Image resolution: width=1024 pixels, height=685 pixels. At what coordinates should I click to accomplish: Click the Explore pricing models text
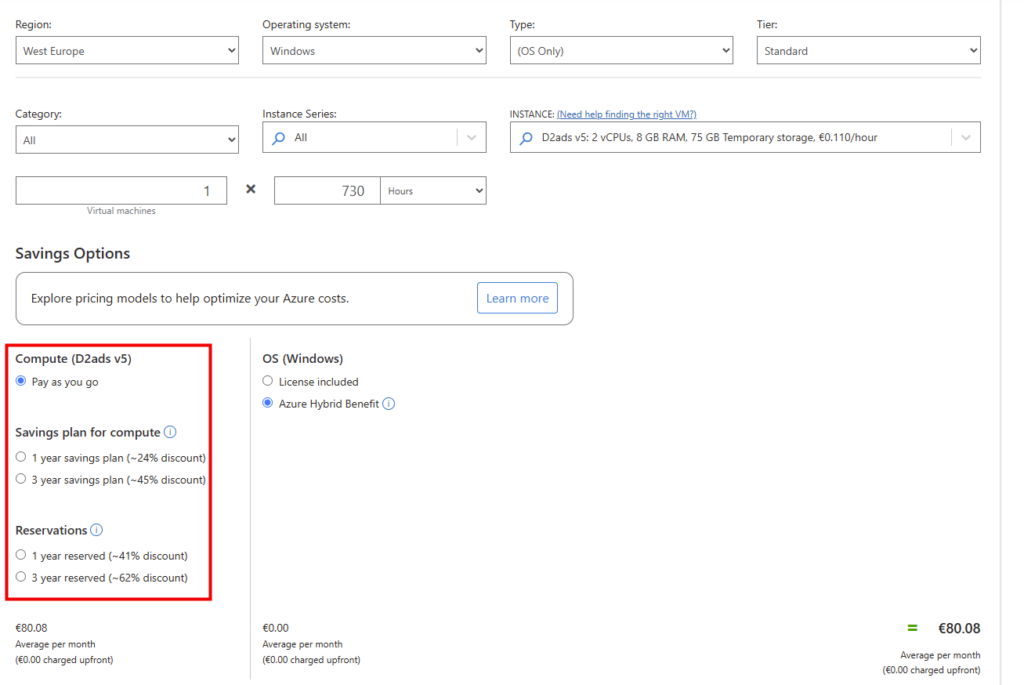pos(190,298)
